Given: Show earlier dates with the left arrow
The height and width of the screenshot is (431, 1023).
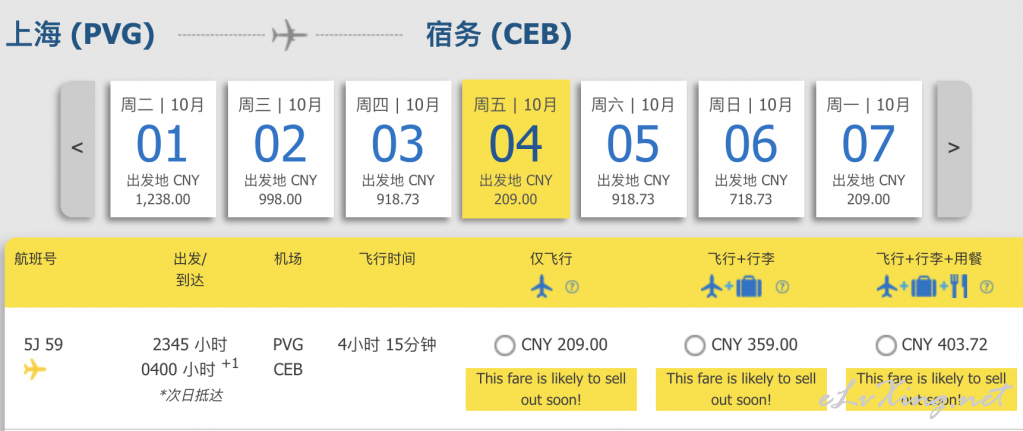Looking at the screenshot, I should pyautogui.click(x=78, y=149).
